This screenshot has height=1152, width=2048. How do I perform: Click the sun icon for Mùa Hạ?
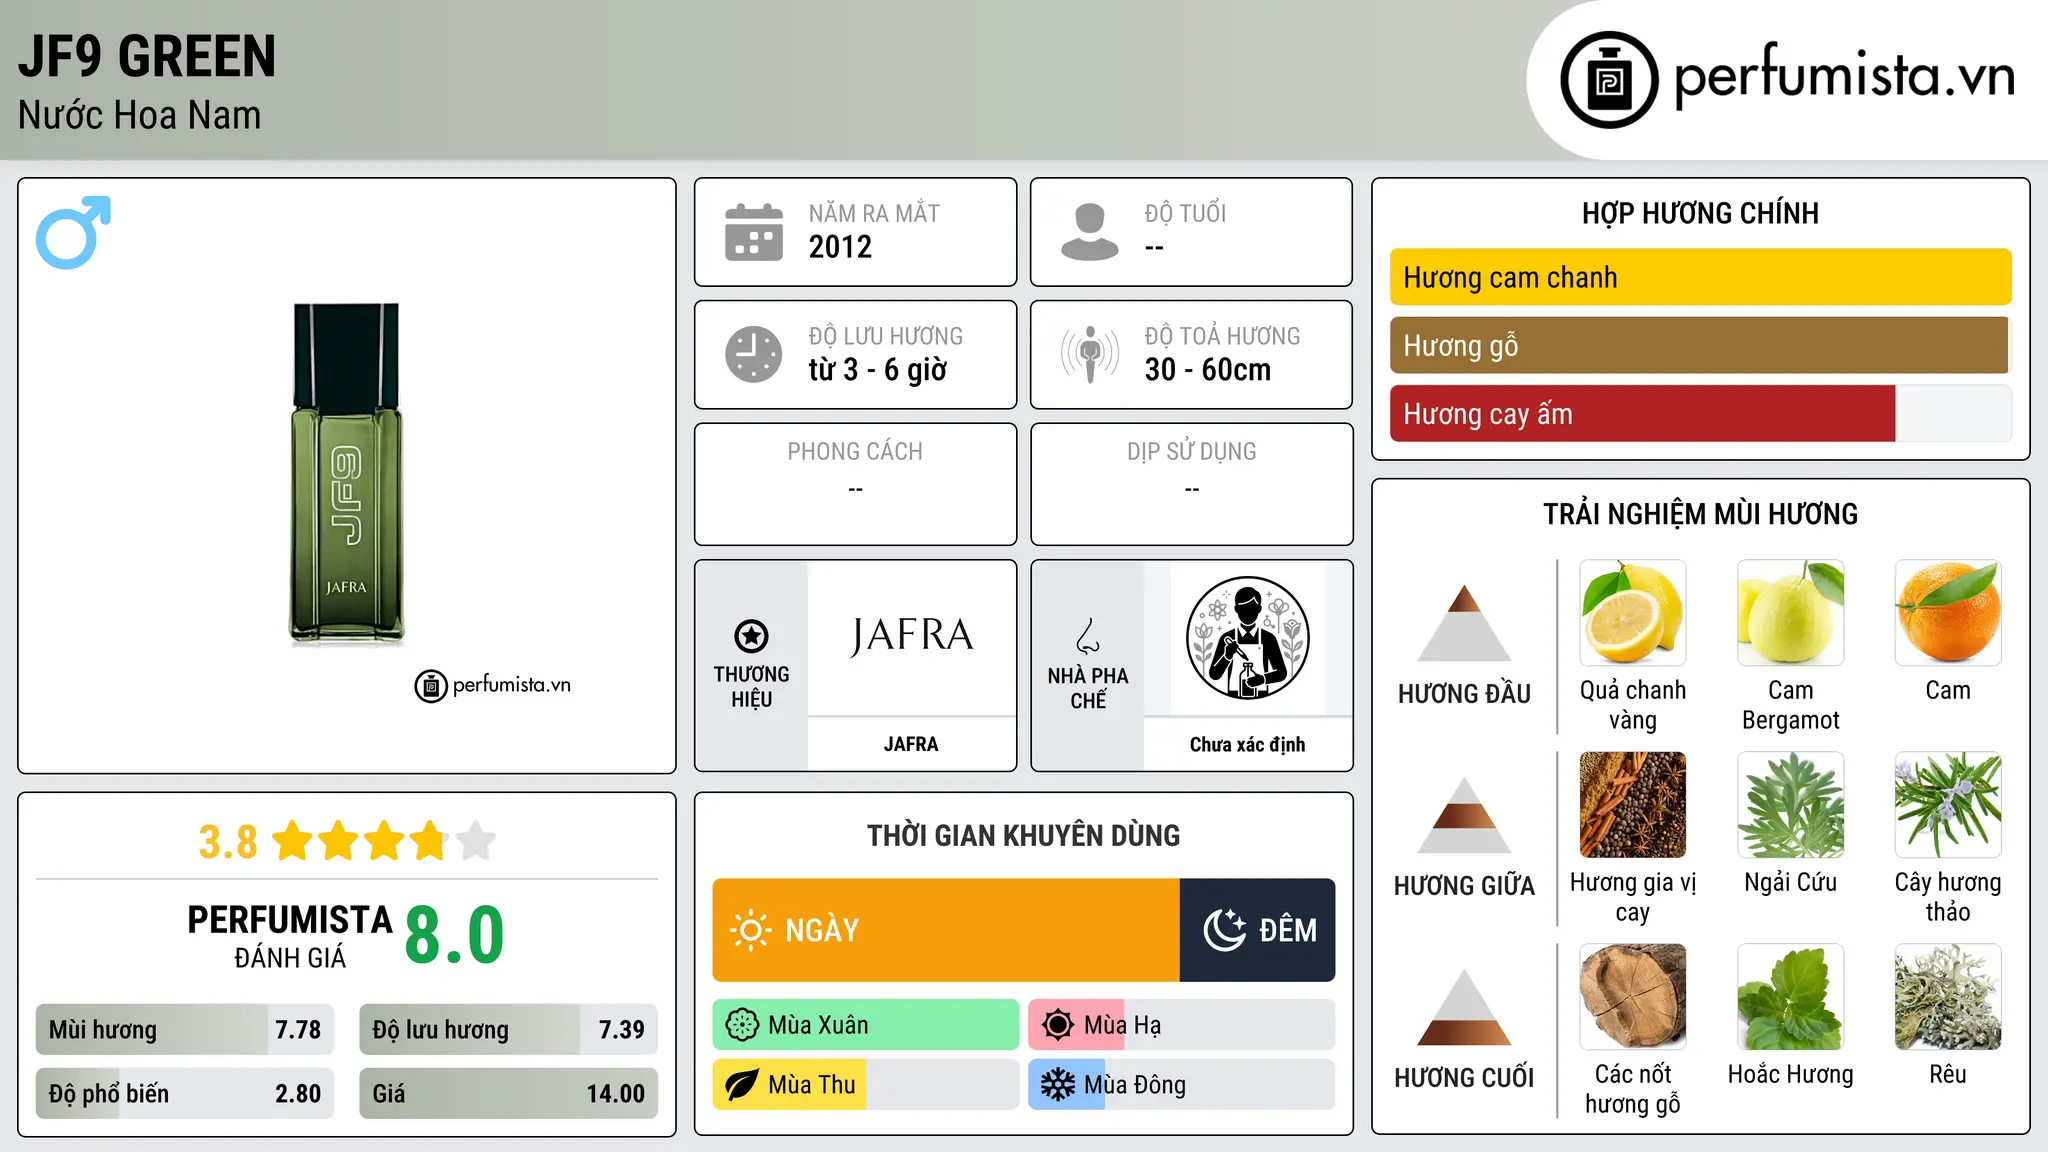(x=1057, y=1025)
